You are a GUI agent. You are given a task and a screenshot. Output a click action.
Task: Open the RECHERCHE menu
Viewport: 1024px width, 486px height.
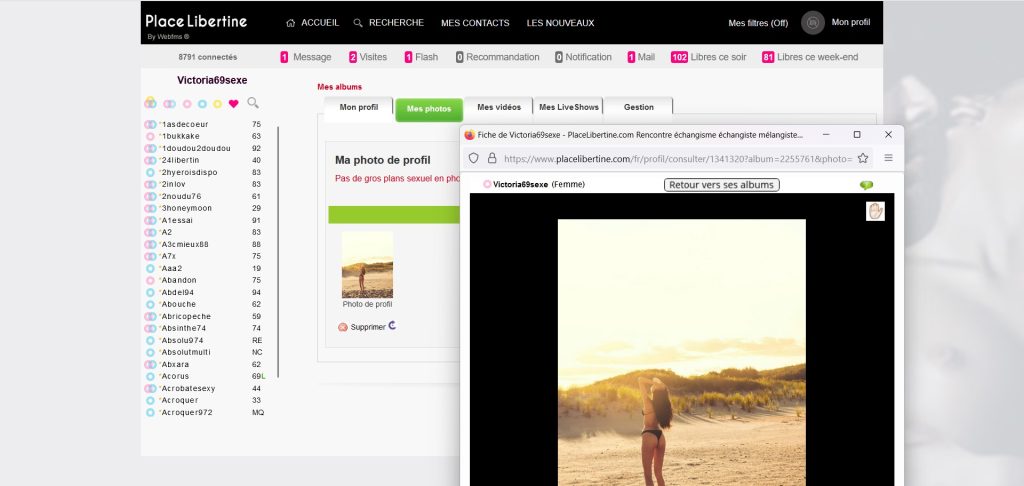pos(388,23)
